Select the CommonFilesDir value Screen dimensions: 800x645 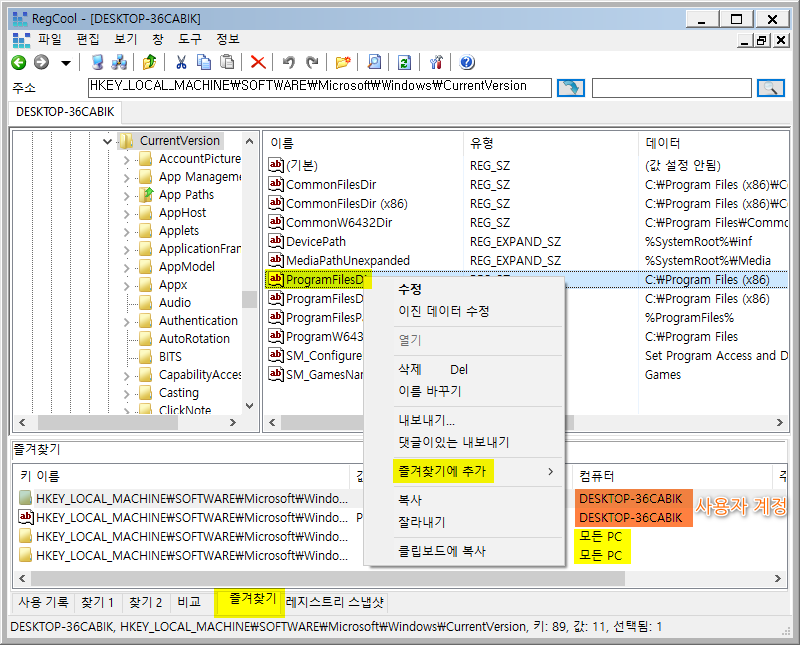click(x=331, y=185)
